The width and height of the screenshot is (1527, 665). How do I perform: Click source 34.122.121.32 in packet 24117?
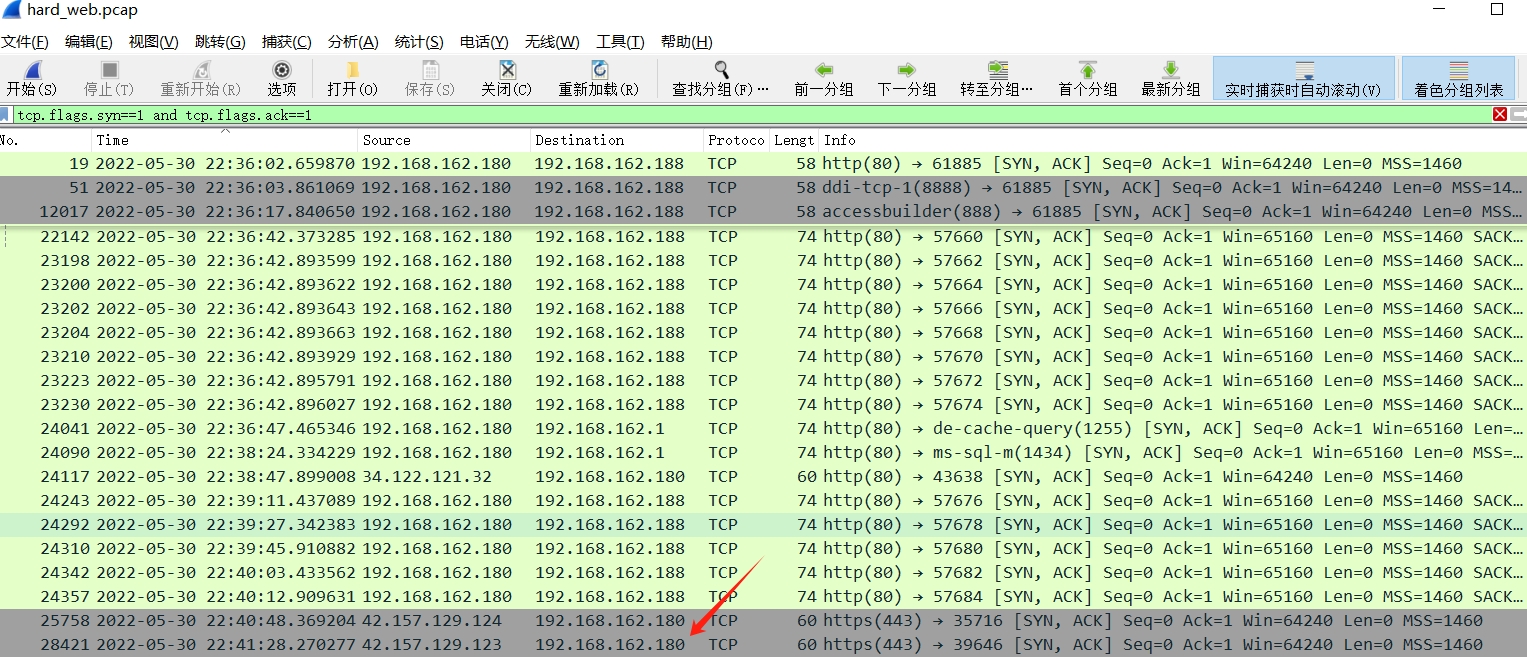click(x=427, y=477)
